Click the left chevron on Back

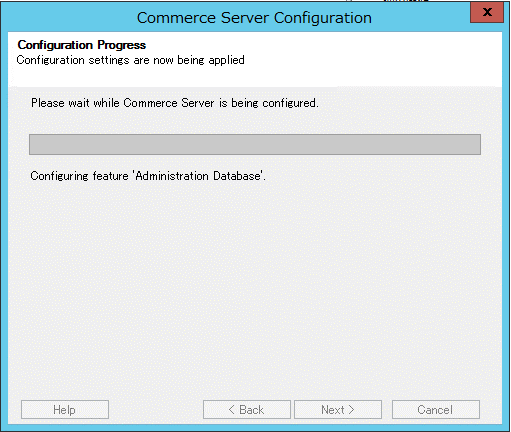[x=232, y=409]
